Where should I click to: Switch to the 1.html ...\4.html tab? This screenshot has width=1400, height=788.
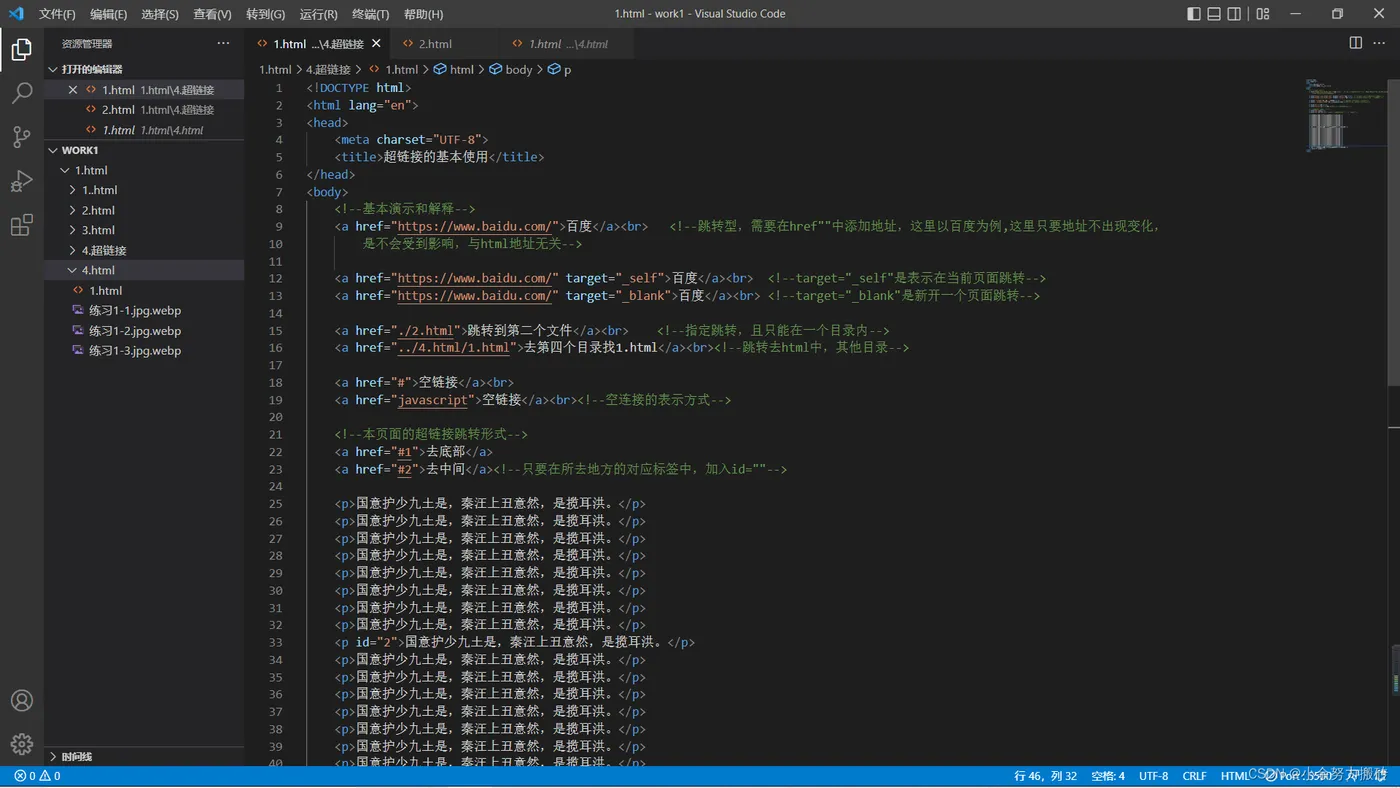click(x=567, y=44)
